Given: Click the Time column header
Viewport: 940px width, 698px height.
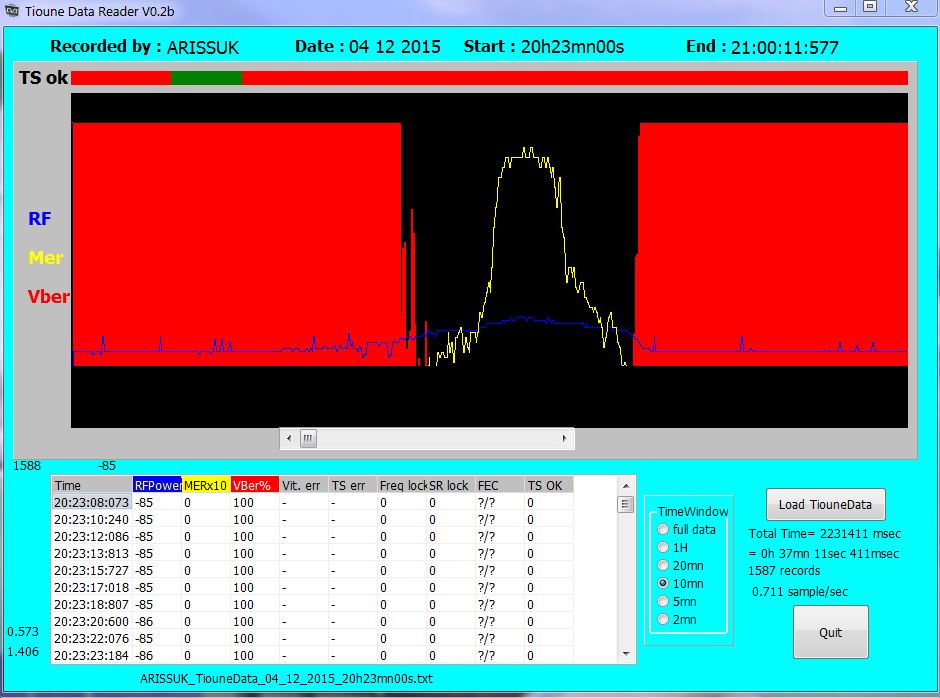Looking at the screenshot, I should coord(92,485).
